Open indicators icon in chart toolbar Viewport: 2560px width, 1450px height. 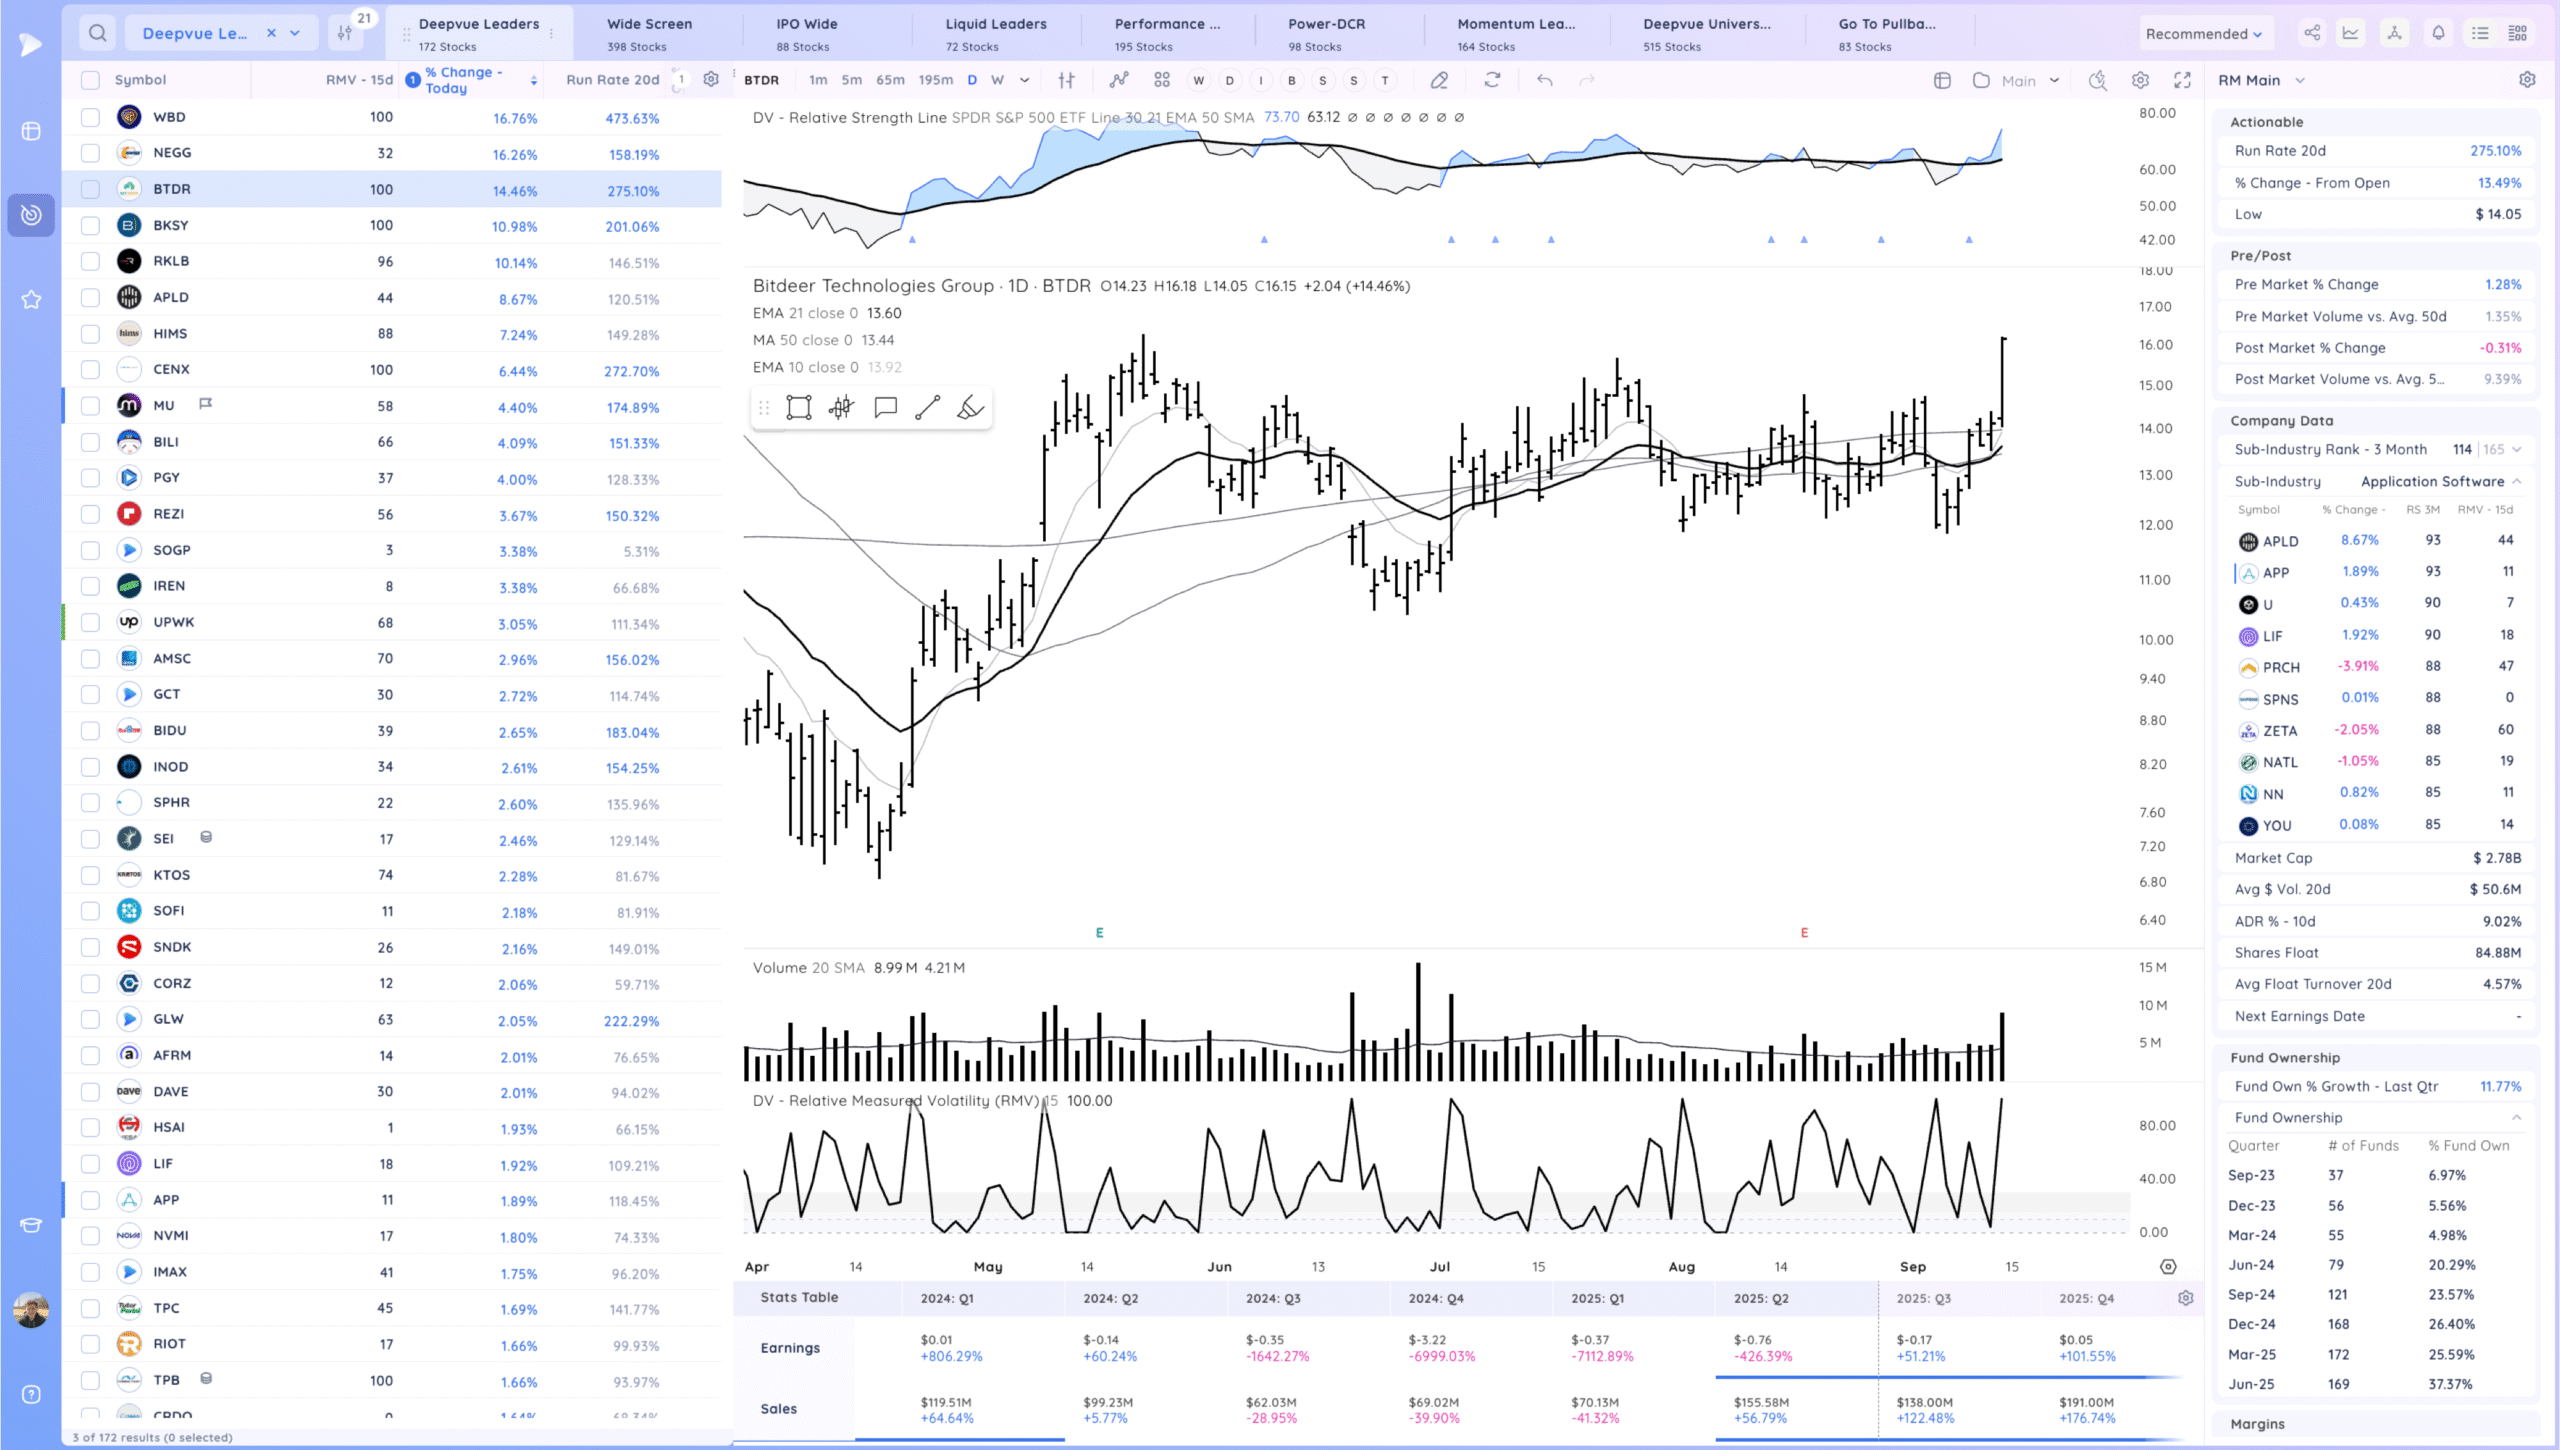point(1119,80)
